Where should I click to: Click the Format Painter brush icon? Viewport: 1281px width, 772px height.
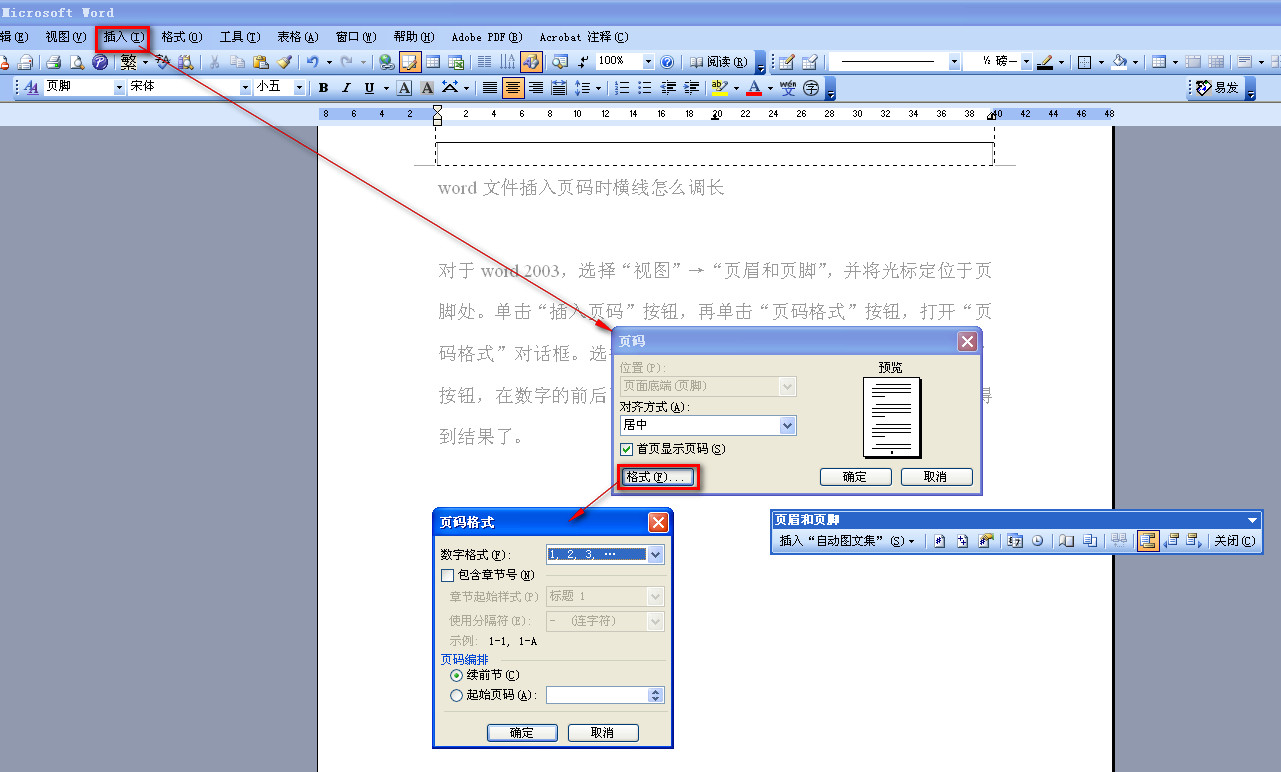point(283,62)
